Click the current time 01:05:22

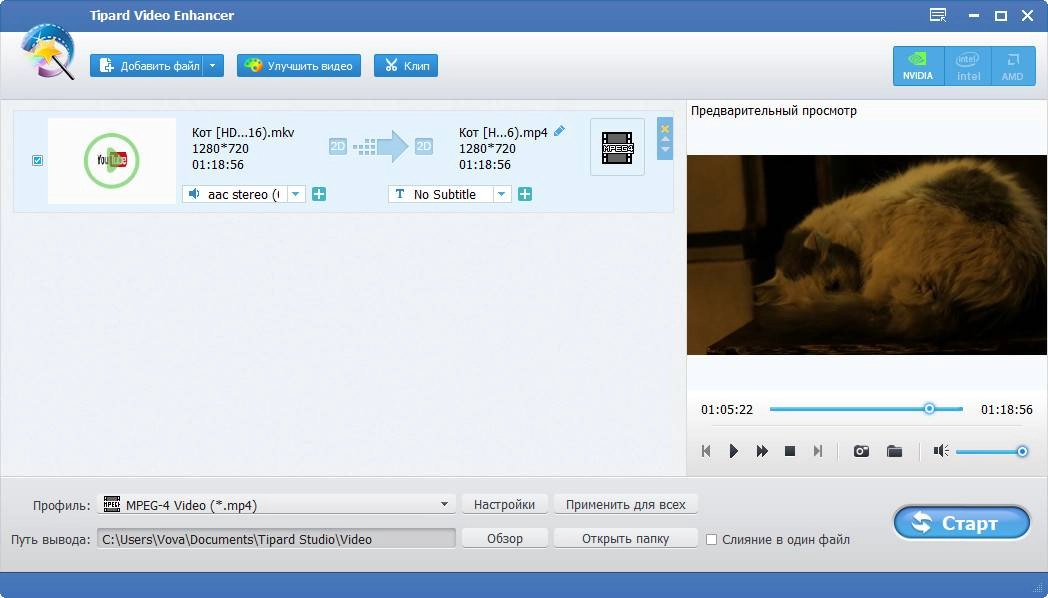click(727, 410)
